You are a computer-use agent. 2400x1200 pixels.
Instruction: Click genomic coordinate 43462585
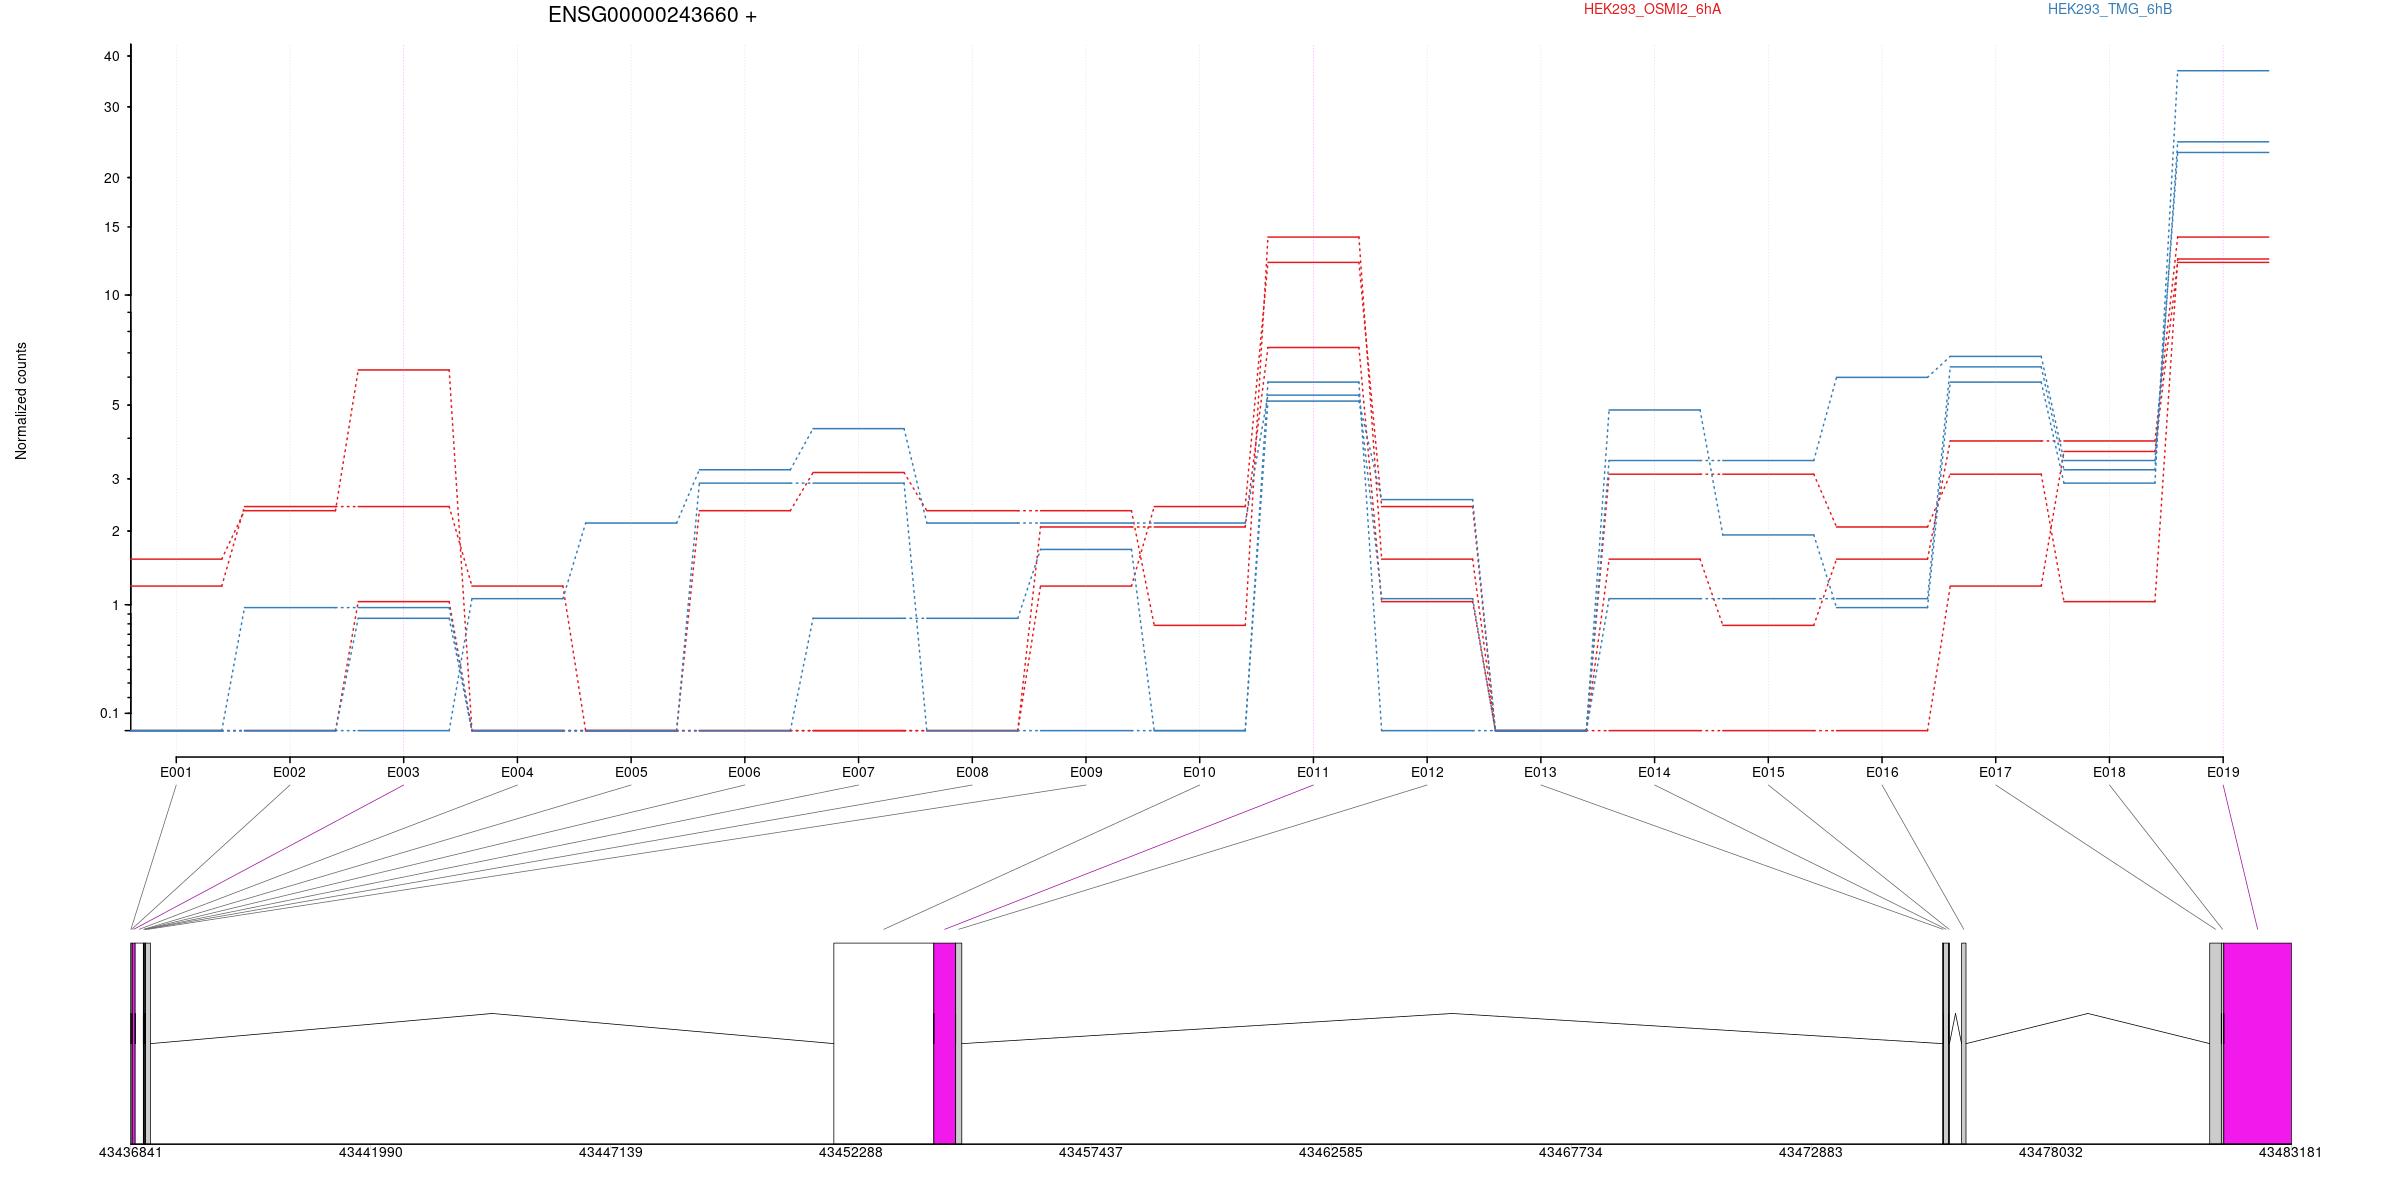tap(1330, 1152)
